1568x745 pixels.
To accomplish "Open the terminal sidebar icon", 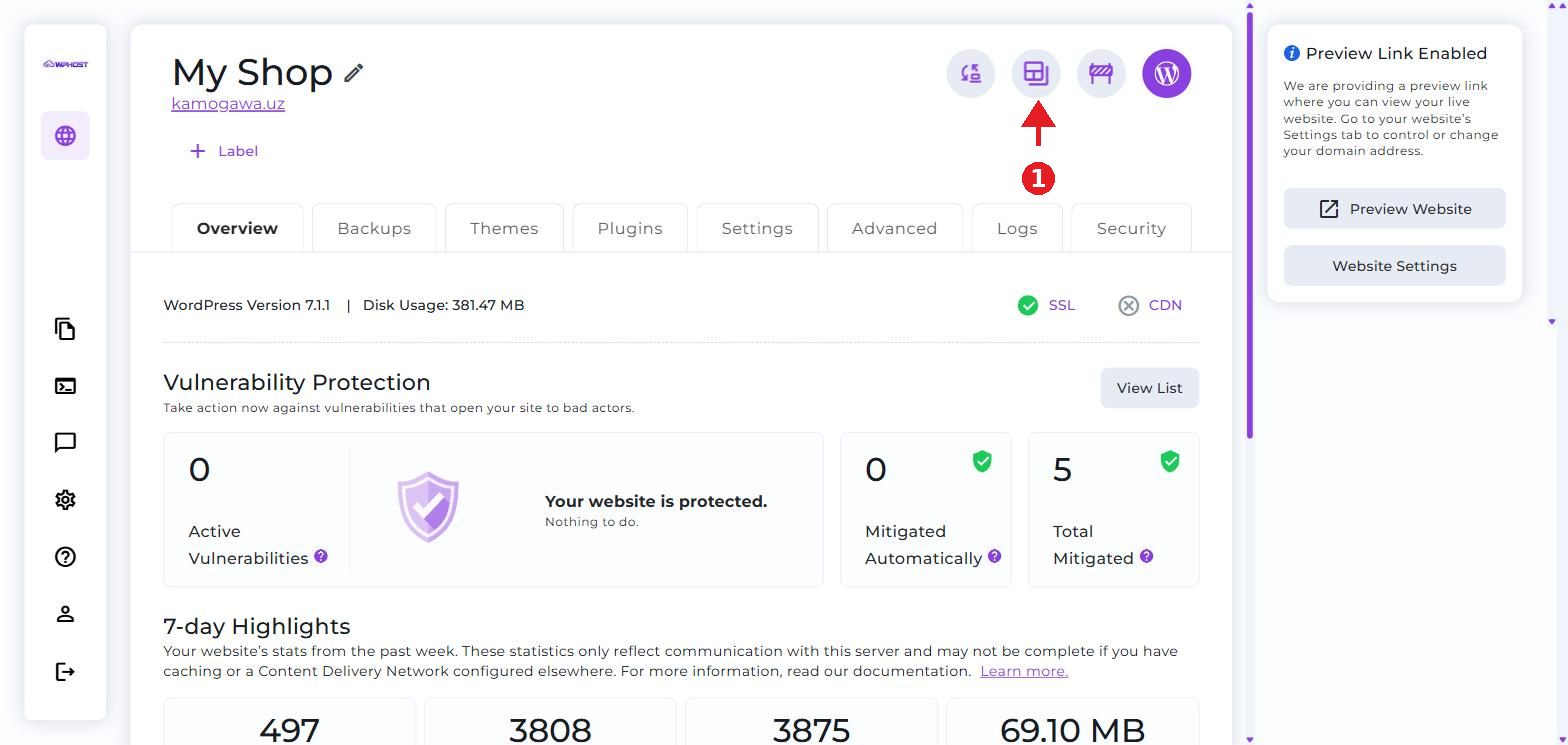I will pyautogui.click(x=65, y=386).
